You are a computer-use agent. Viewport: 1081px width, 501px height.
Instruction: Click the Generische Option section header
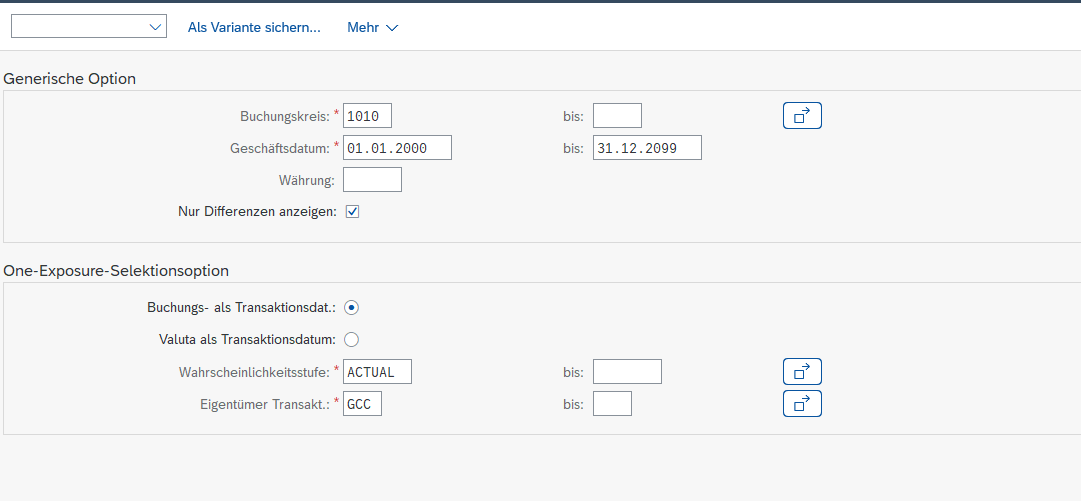pyautogui.click(x=70, y=78)
